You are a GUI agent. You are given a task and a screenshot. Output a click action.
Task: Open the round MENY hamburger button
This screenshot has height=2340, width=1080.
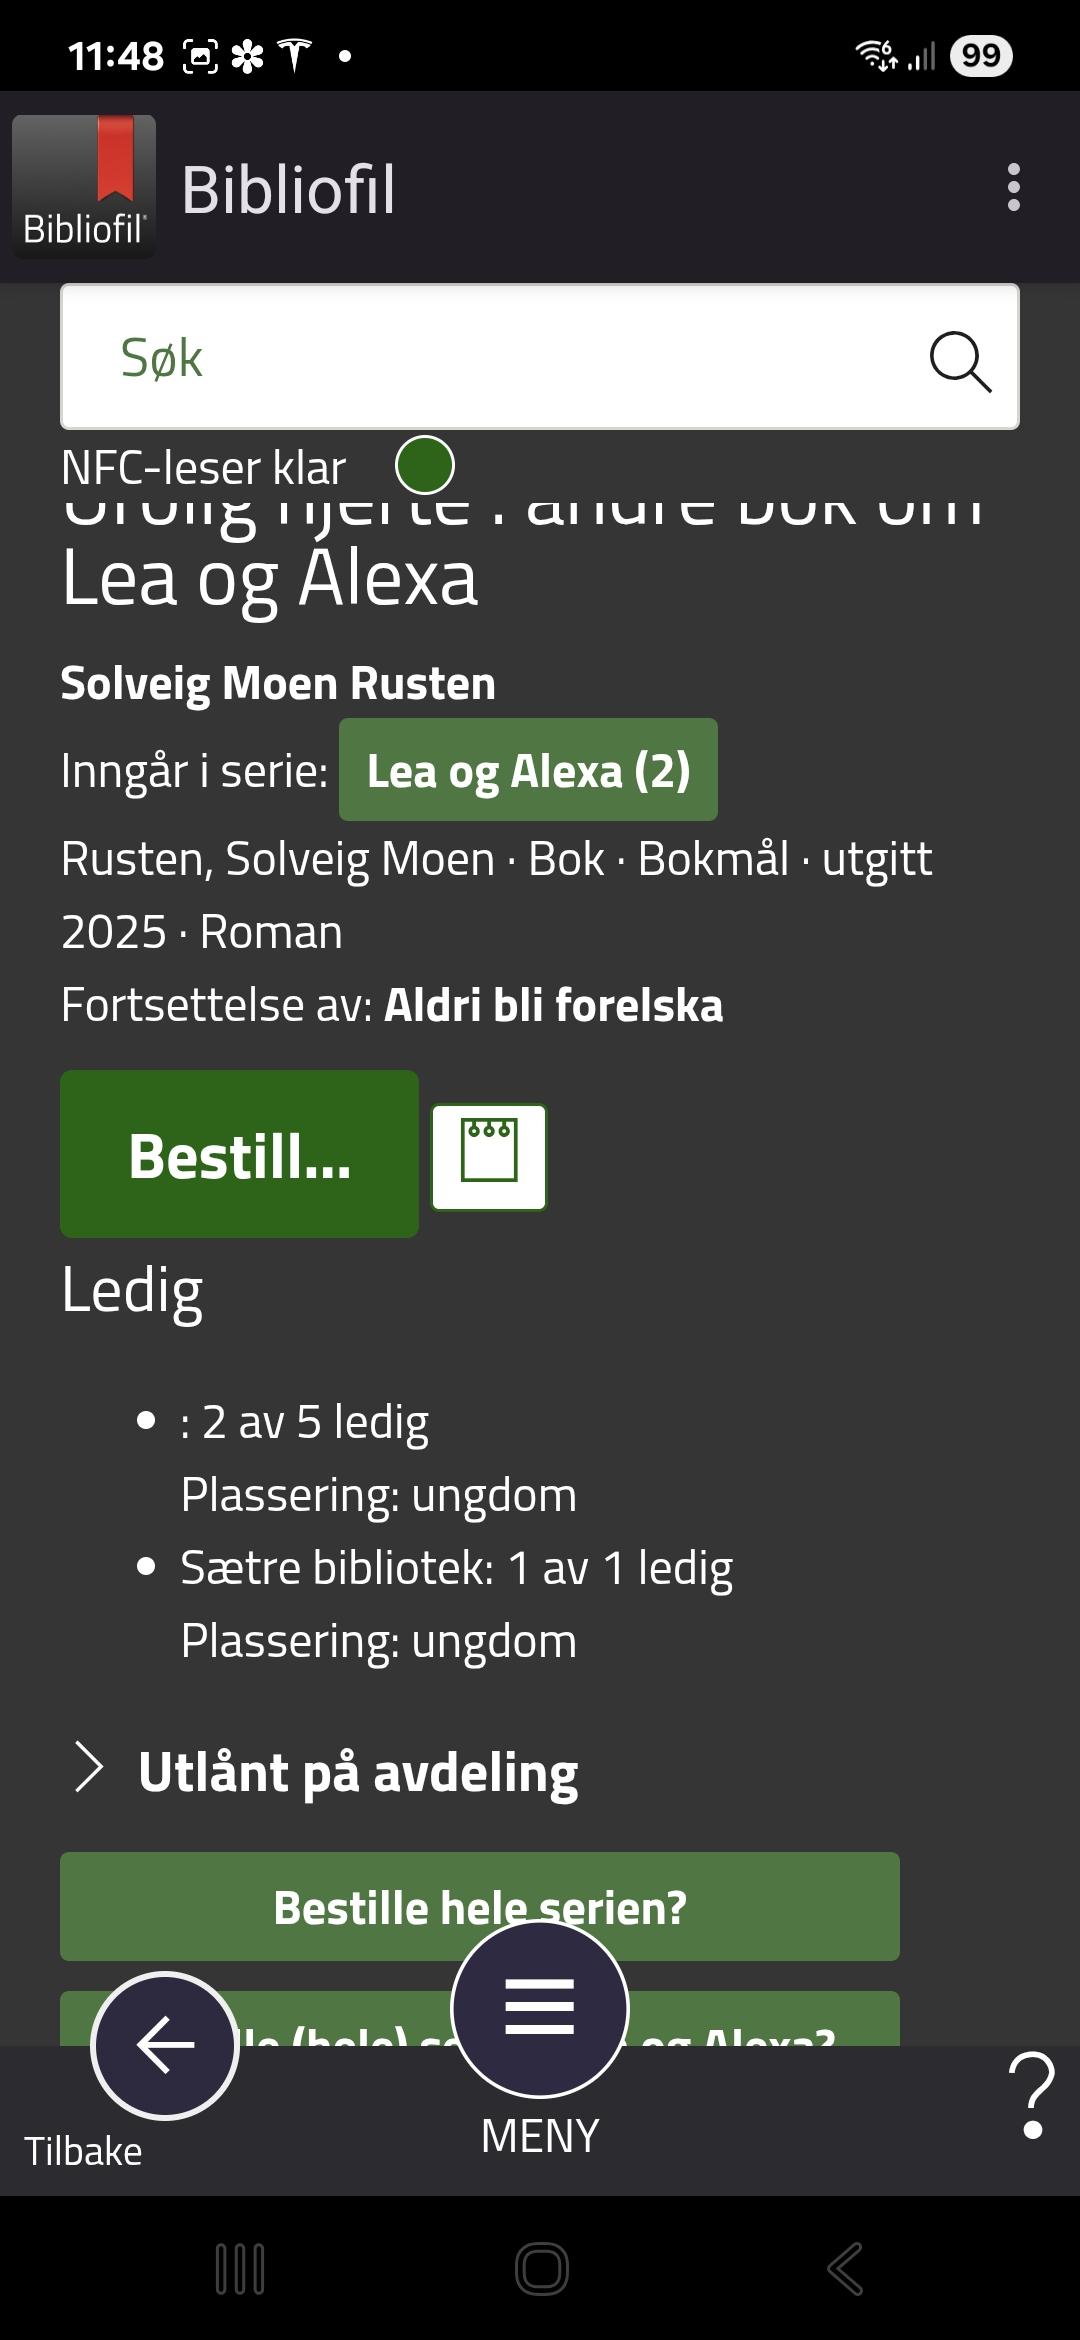(540, 2008)
